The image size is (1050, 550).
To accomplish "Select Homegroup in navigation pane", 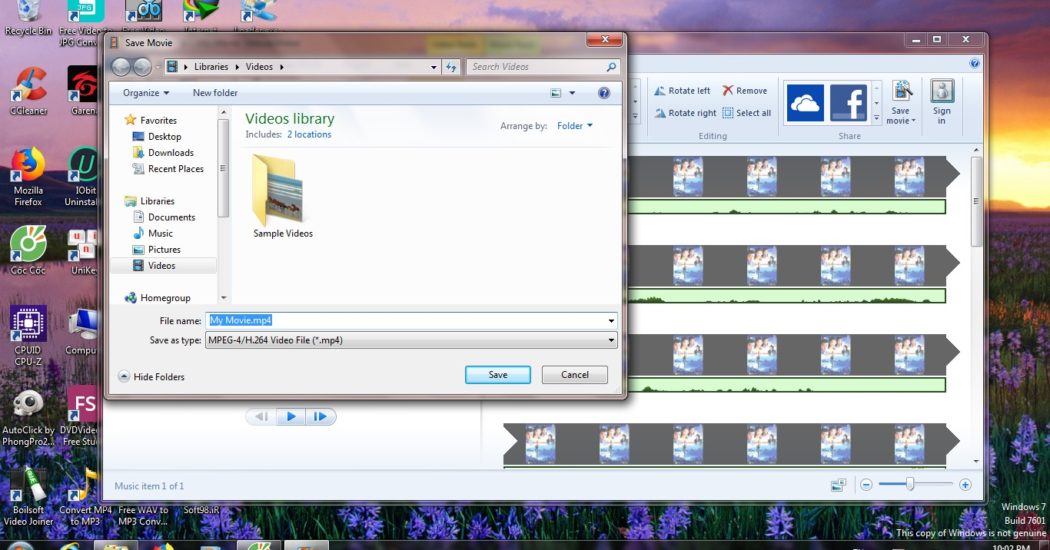I will [157, 297].
